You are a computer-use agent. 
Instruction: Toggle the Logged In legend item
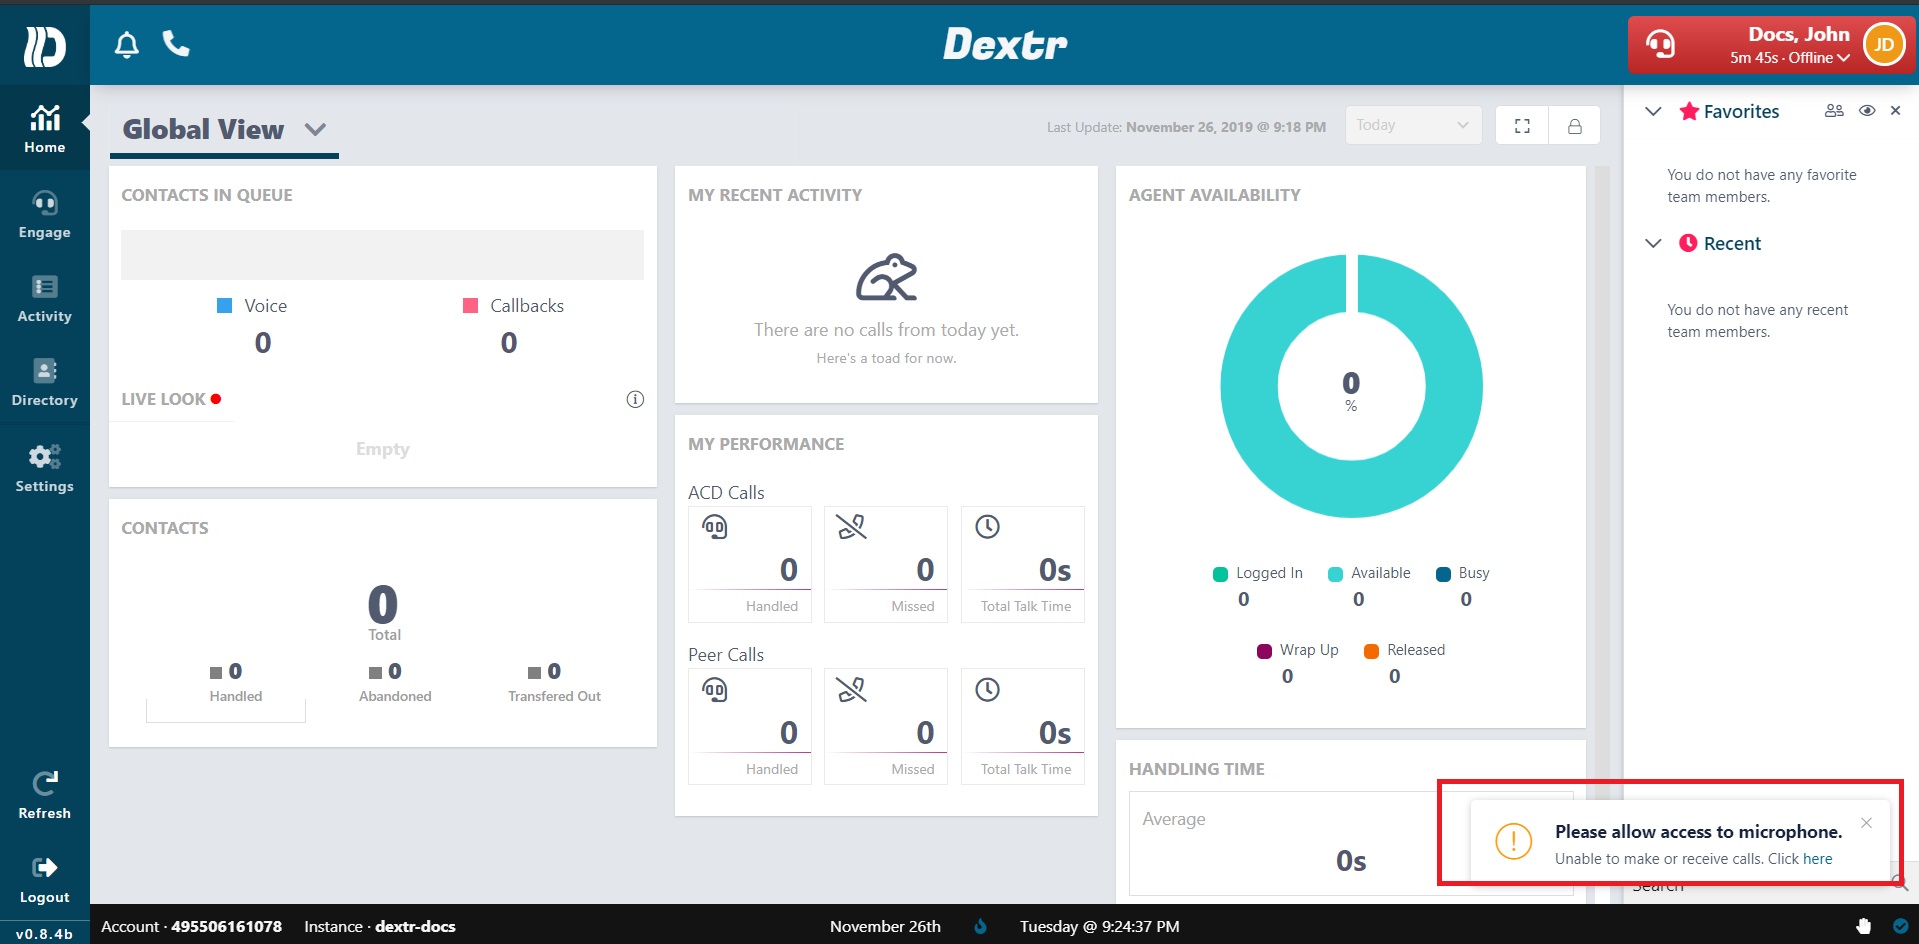[1258, 573]
